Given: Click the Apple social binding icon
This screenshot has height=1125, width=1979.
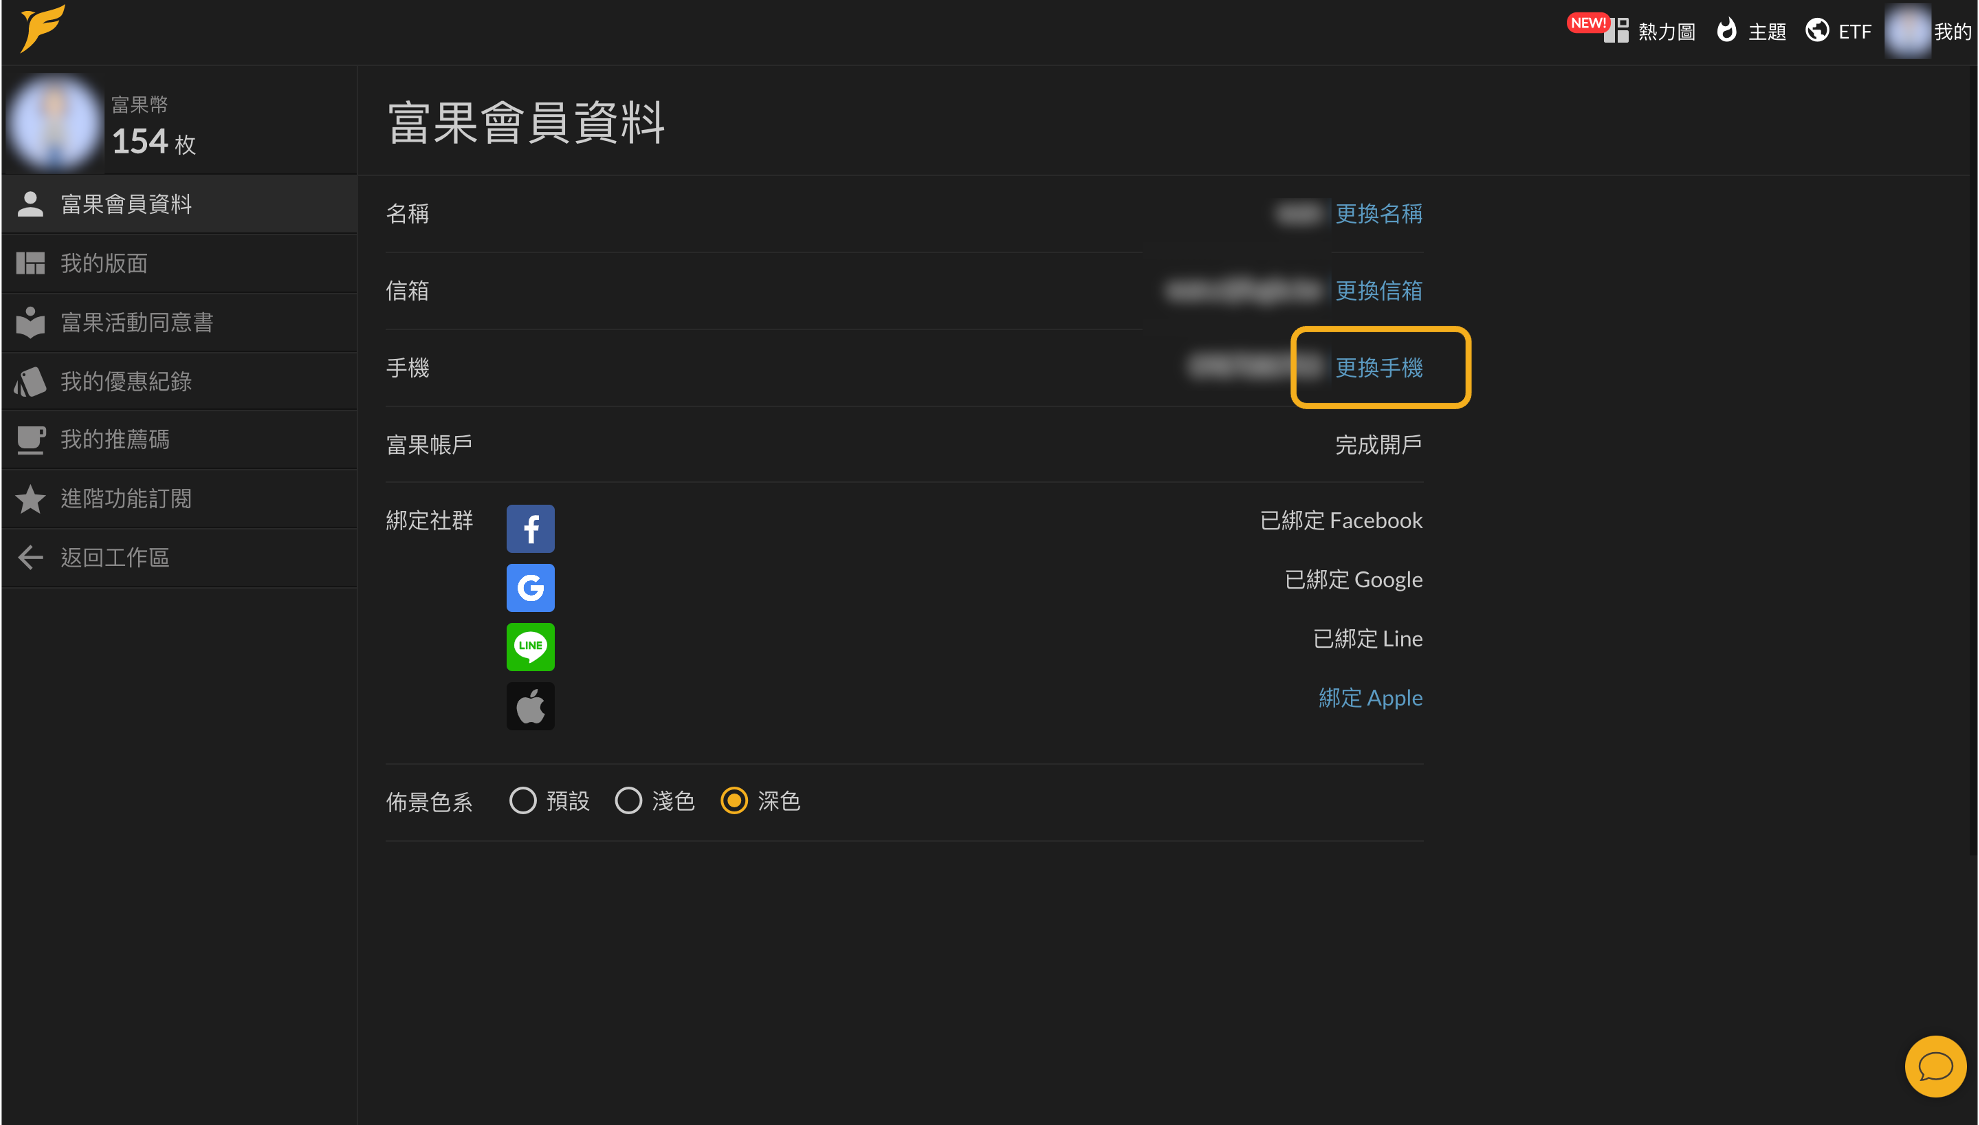Looking at the screenshot, I should [530, 706].
